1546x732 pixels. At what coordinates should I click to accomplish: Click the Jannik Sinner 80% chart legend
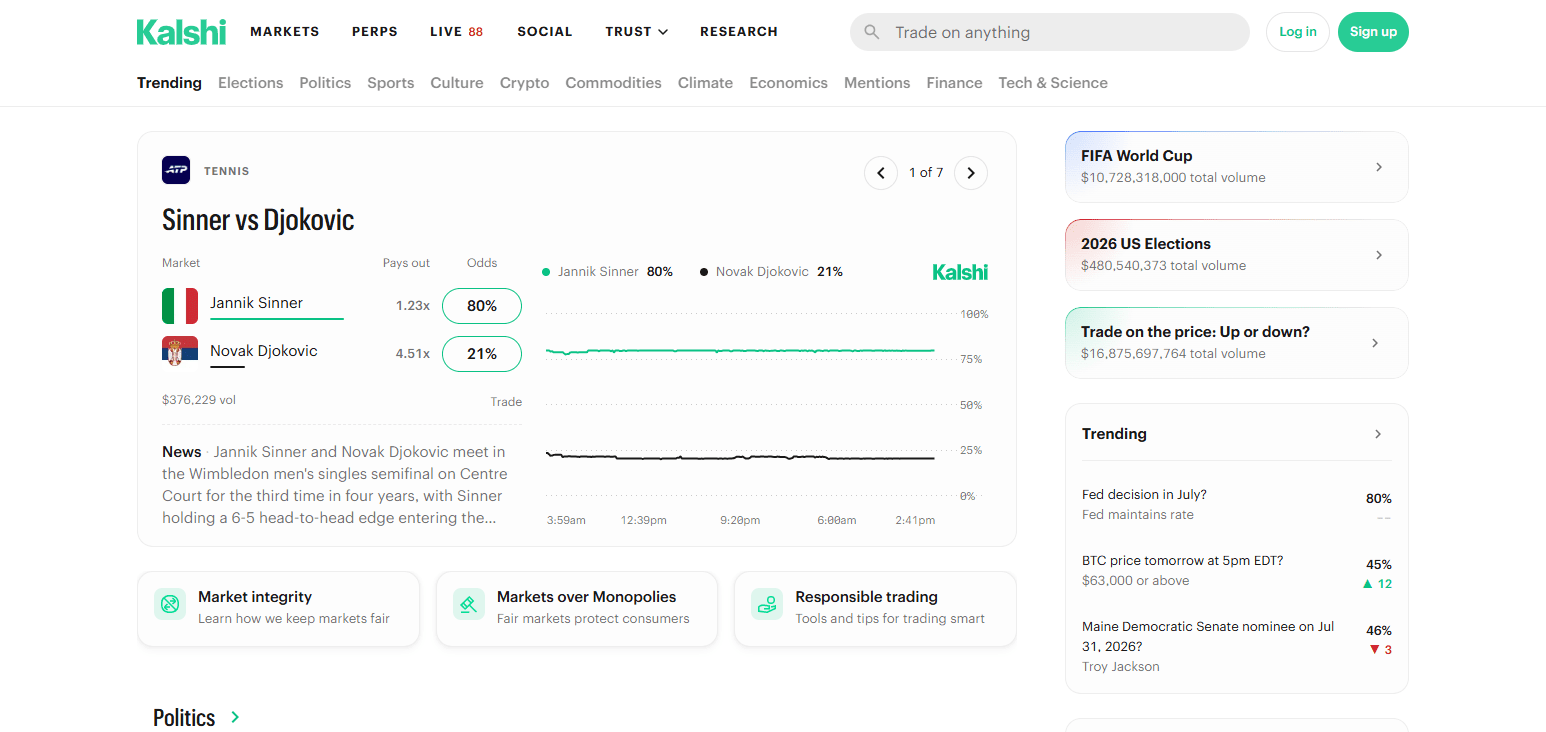pos(607,272)
